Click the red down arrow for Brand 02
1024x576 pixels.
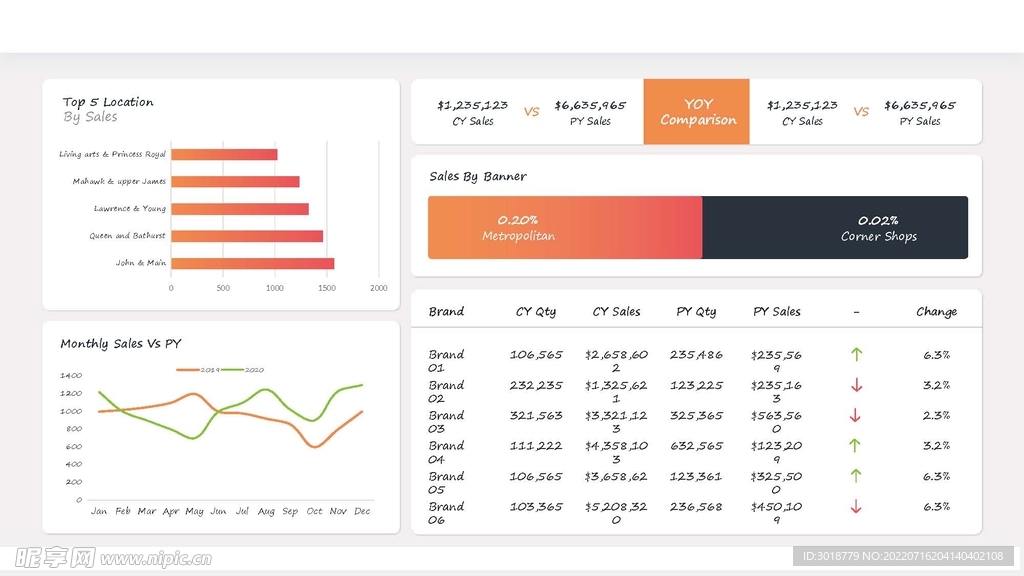click(x=856, y=385)
